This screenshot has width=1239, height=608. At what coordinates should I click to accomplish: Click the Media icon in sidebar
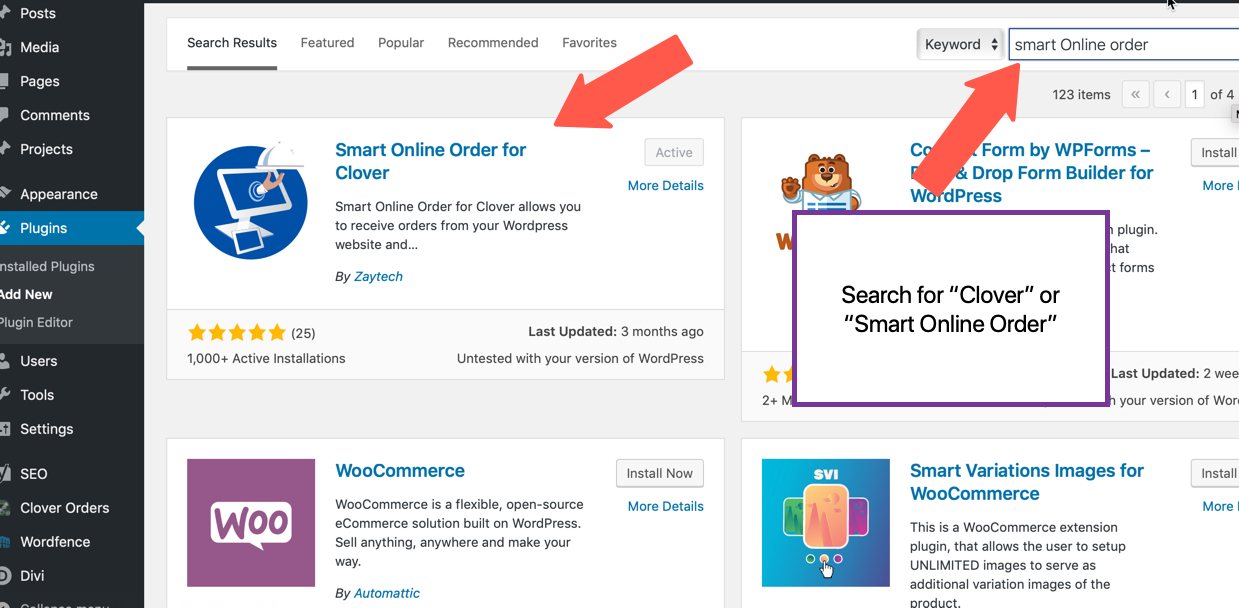tap(4, 47)
